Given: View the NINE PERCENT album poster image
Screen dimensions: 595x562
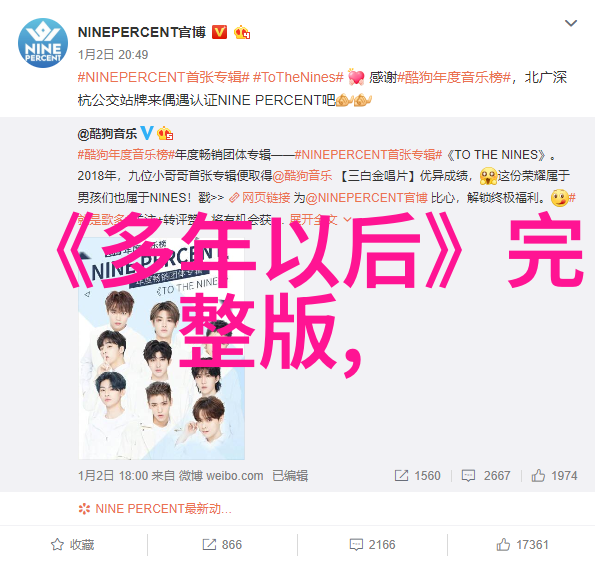Looking at the screenshot, I should coord(162,348).
